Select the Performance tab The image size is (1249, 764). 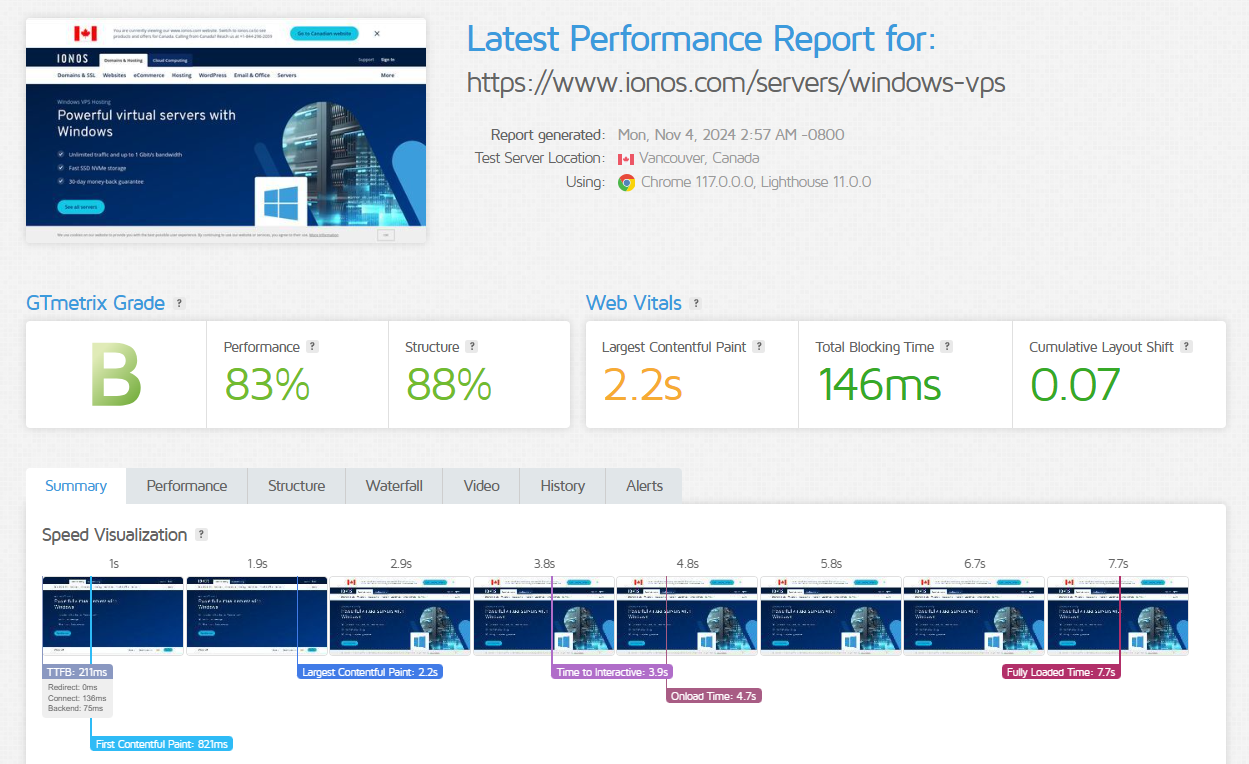[186, 485]
